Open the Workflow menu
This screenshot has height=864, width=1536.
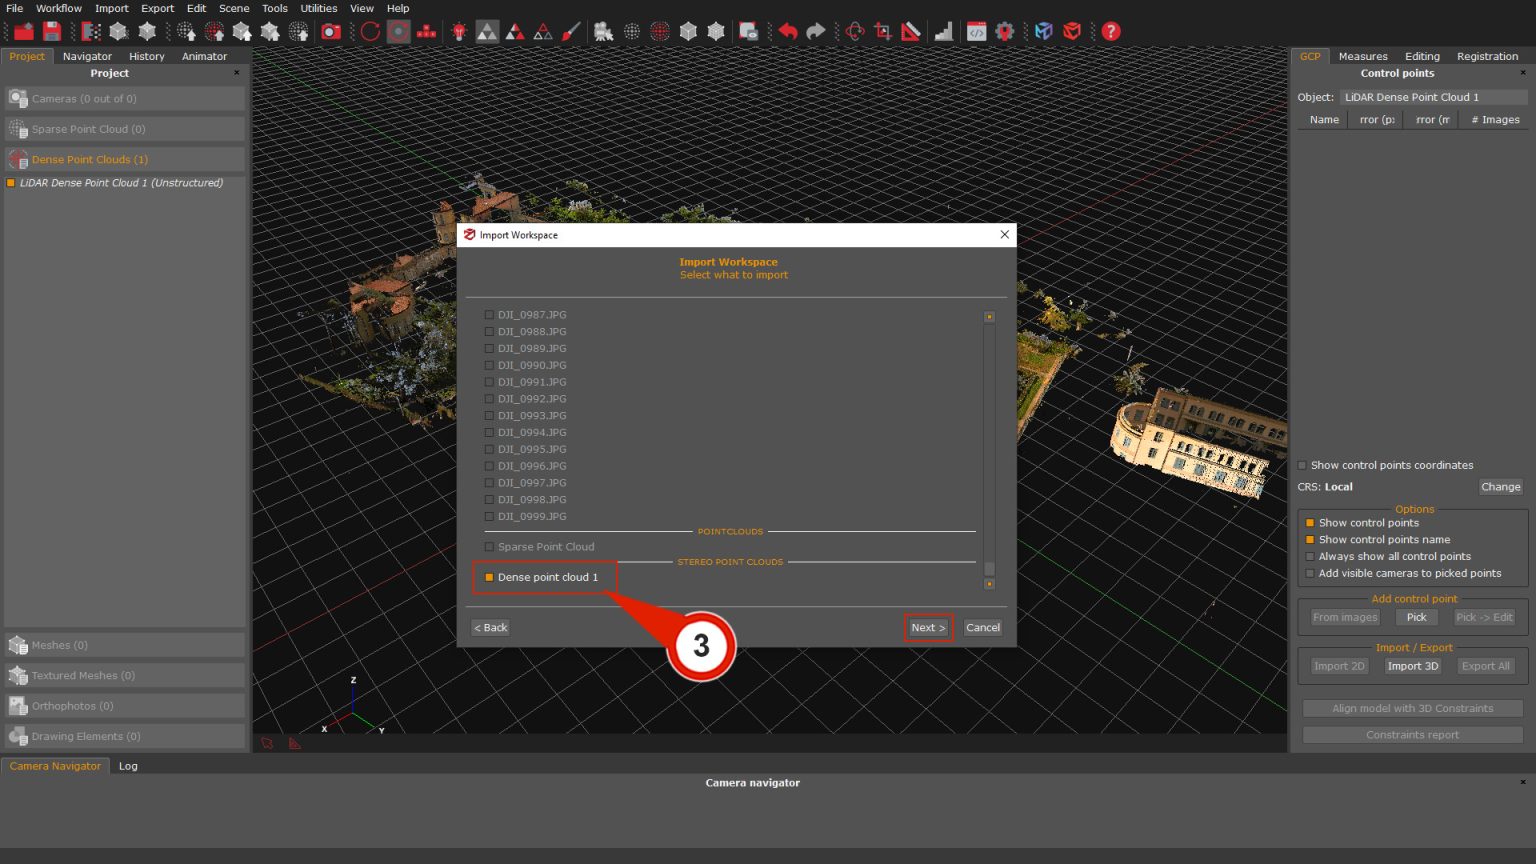58,8
